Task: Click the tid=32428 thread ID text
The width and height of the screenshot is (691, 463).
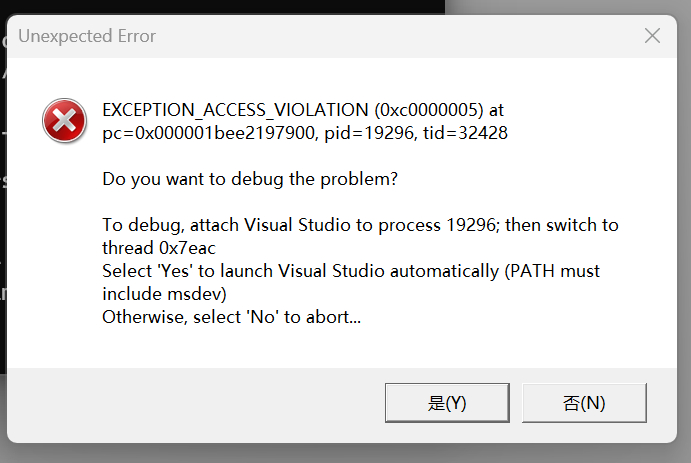Action: 465,132
